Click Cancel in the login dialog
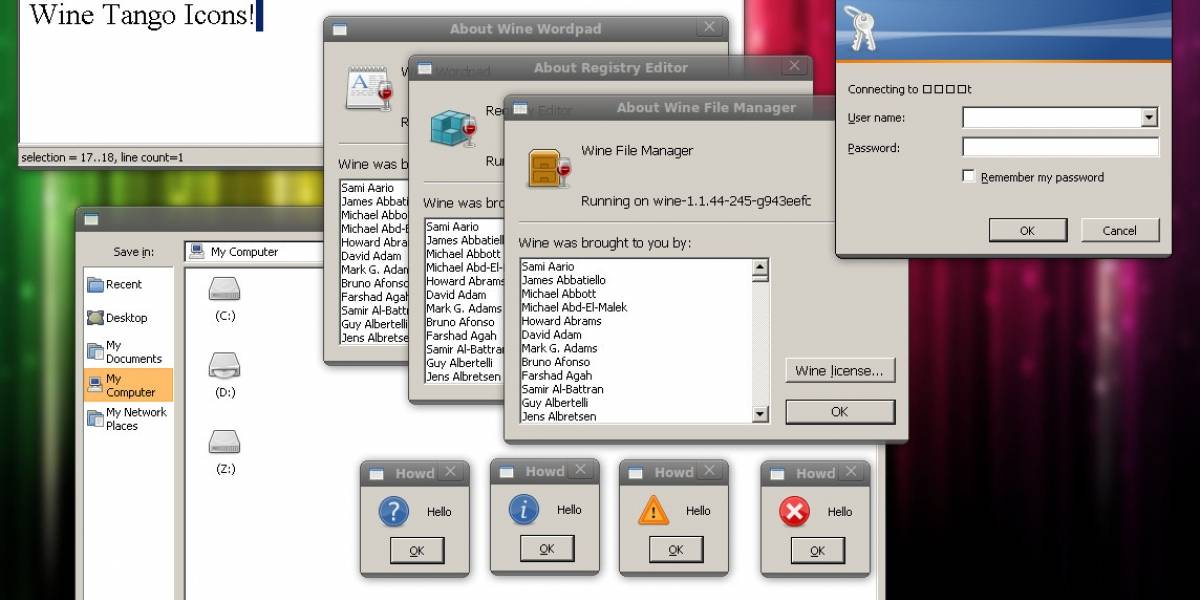The height and width of the screenshot is (600, 1200). pos(1120,230)
